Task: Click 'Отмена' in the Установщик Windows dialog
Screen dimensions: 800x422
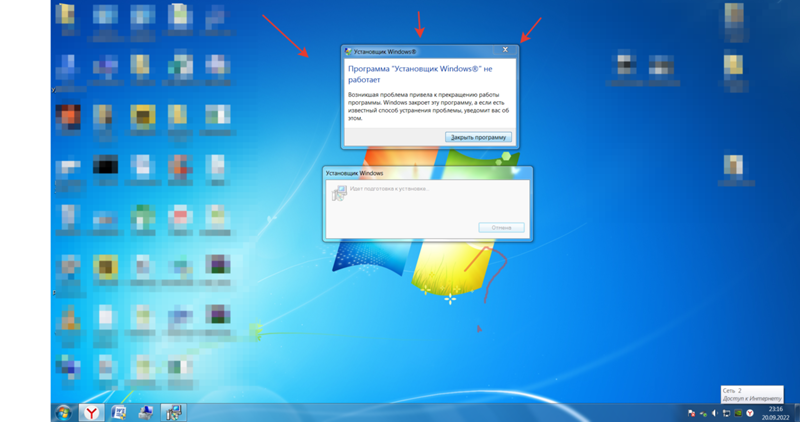Action: (x=501, y=228)
